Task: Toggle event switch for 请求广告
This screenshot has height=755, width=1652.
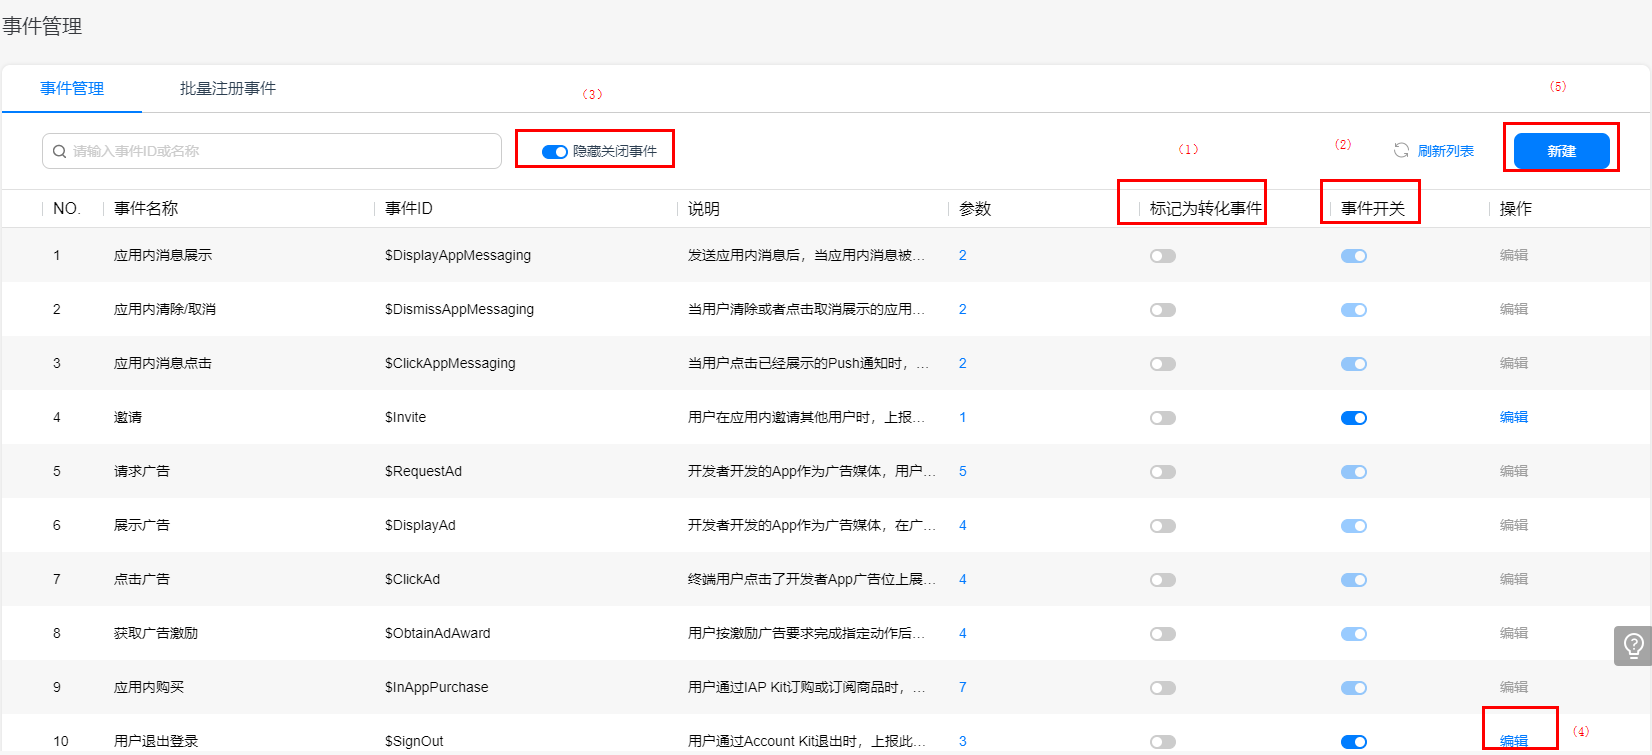Action: (x=1354, y=472)
